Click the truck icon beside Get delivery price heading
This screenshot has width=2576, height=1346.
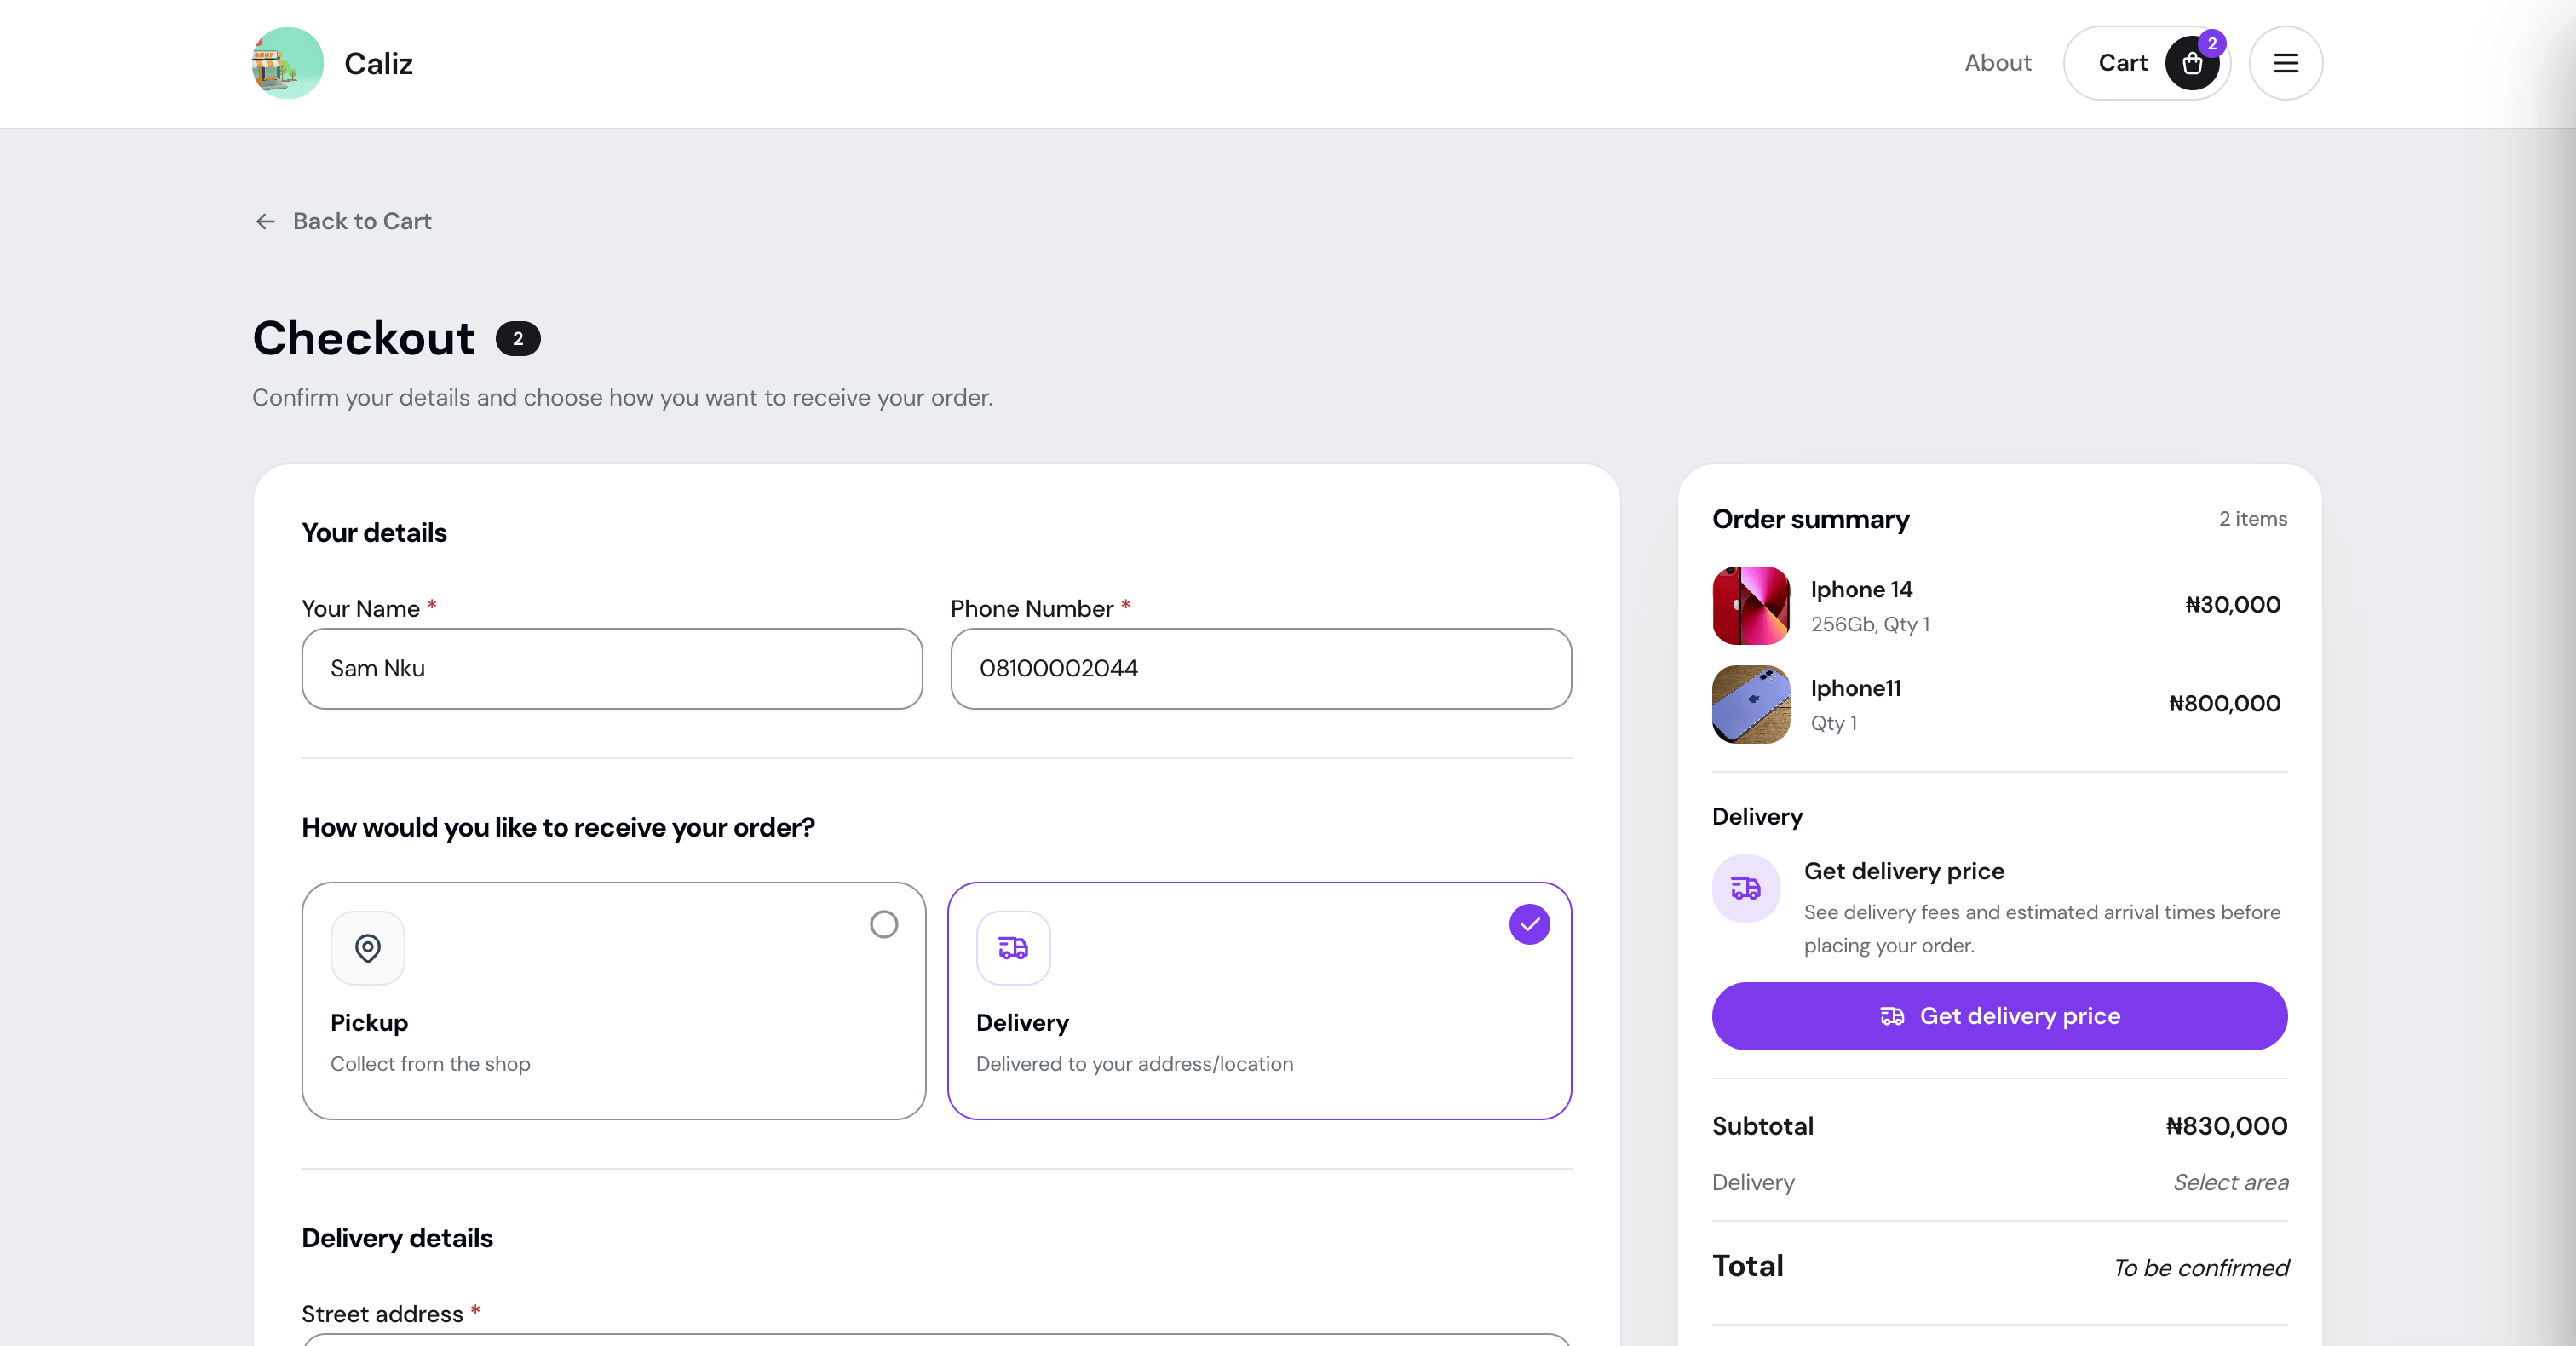[1745, 888]
